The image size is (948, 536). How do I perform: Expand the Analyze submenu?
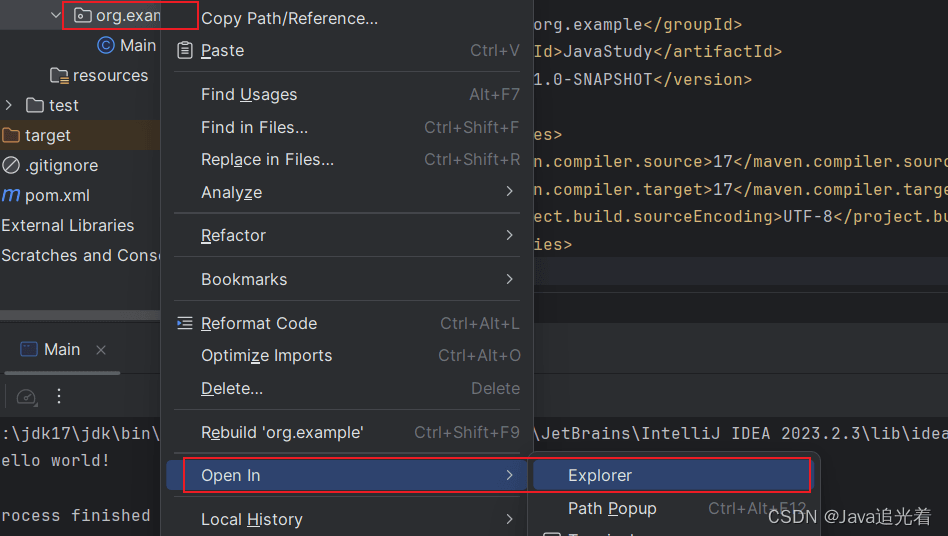pos(509,191)
